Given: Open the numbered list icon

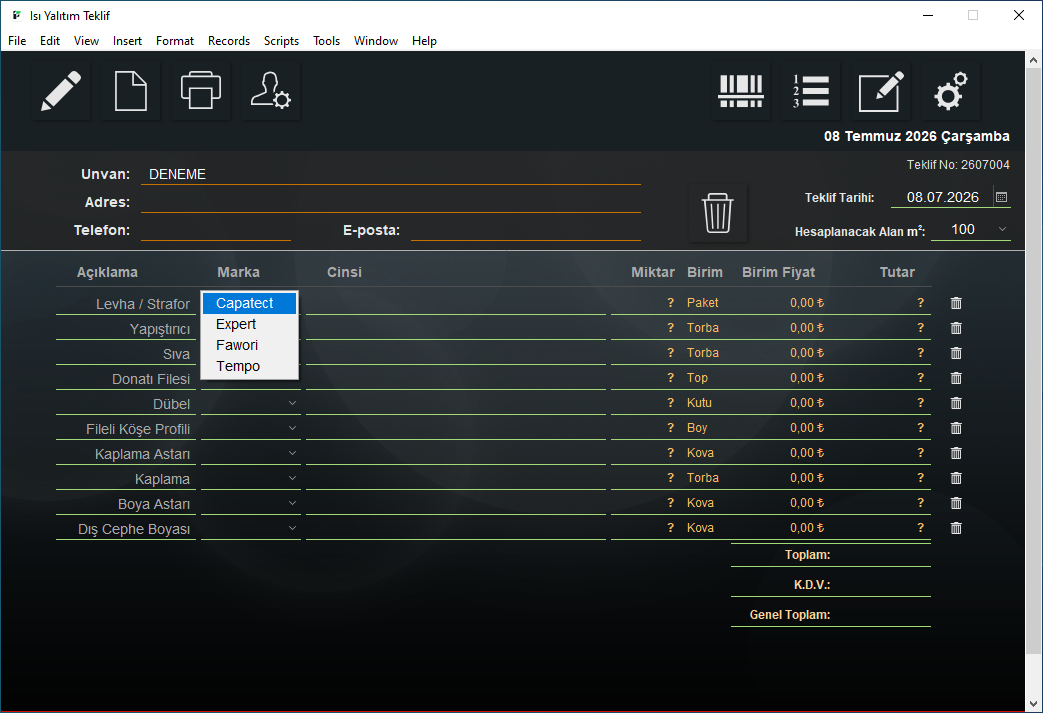Looking at the screenshot, I should pos(811,91).
